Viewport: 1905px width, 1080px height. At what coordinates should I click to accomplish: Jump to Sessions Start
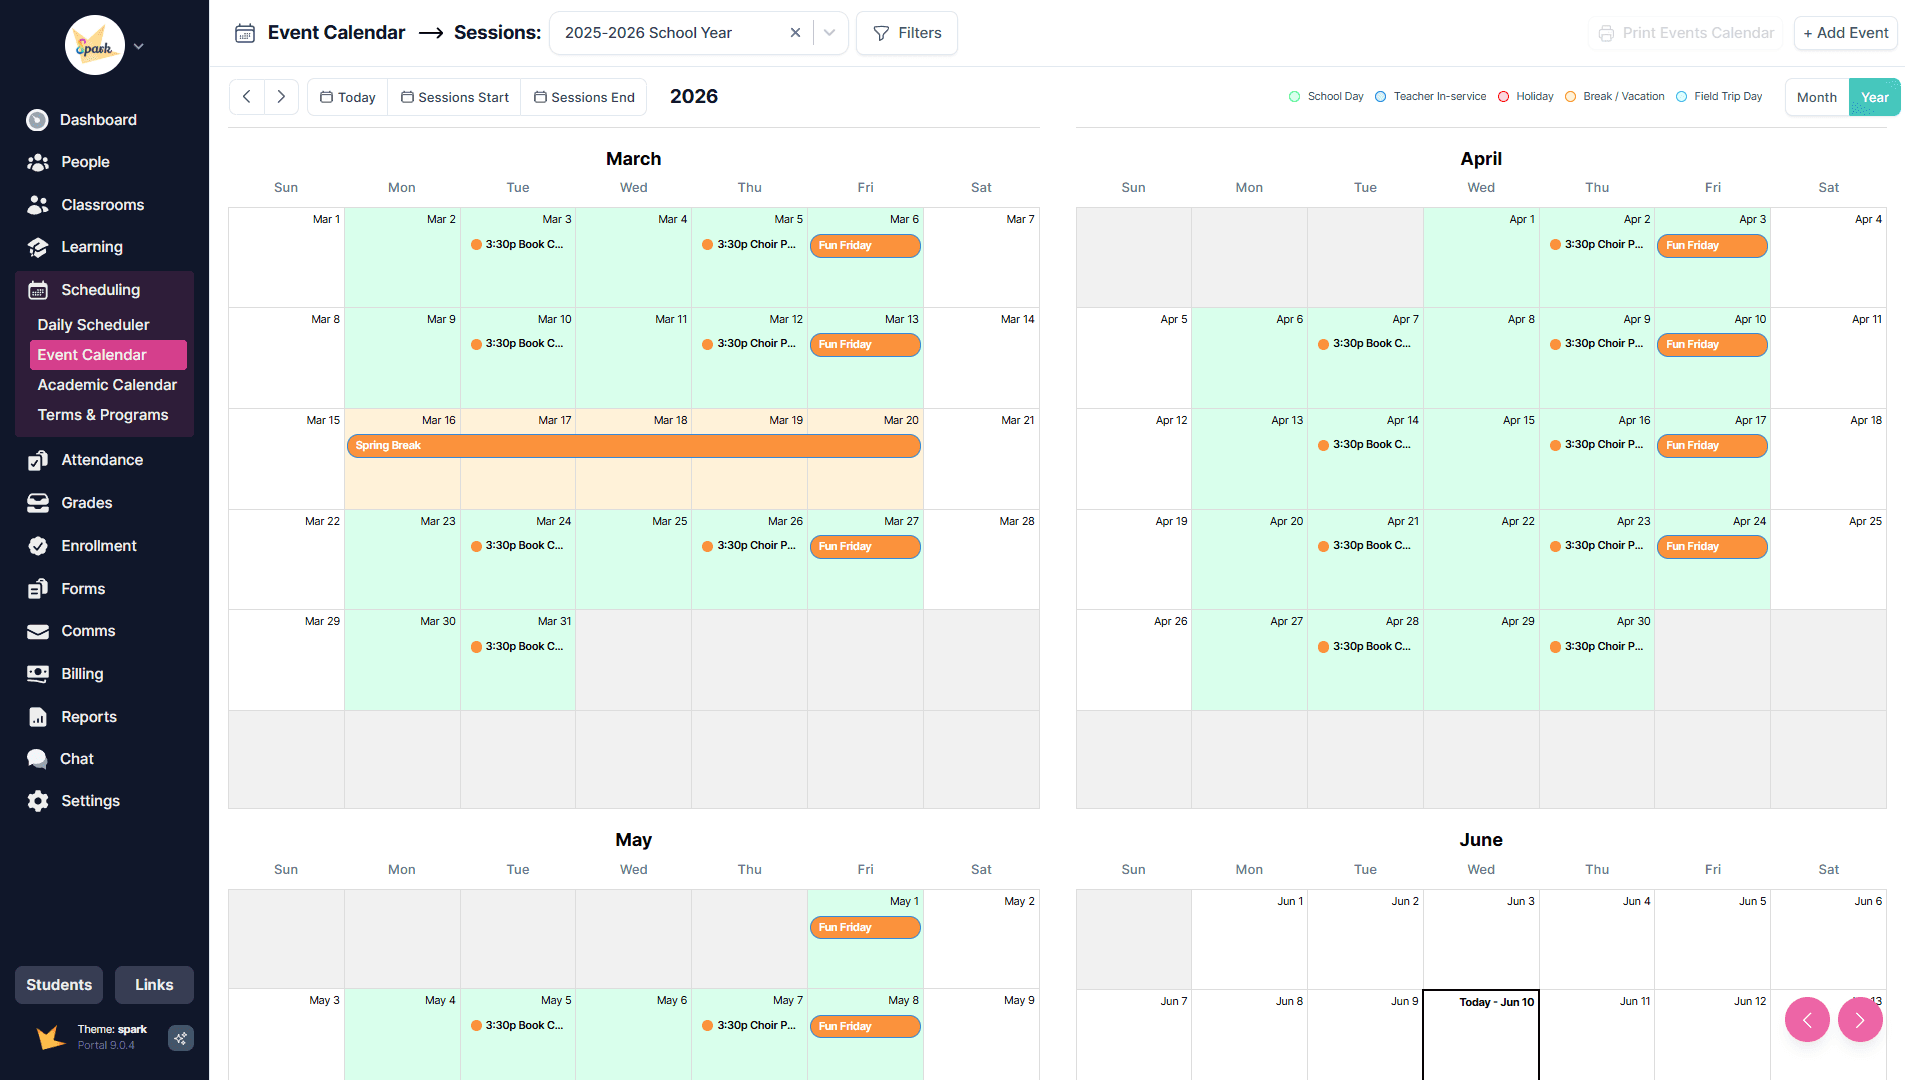point(454,97)
